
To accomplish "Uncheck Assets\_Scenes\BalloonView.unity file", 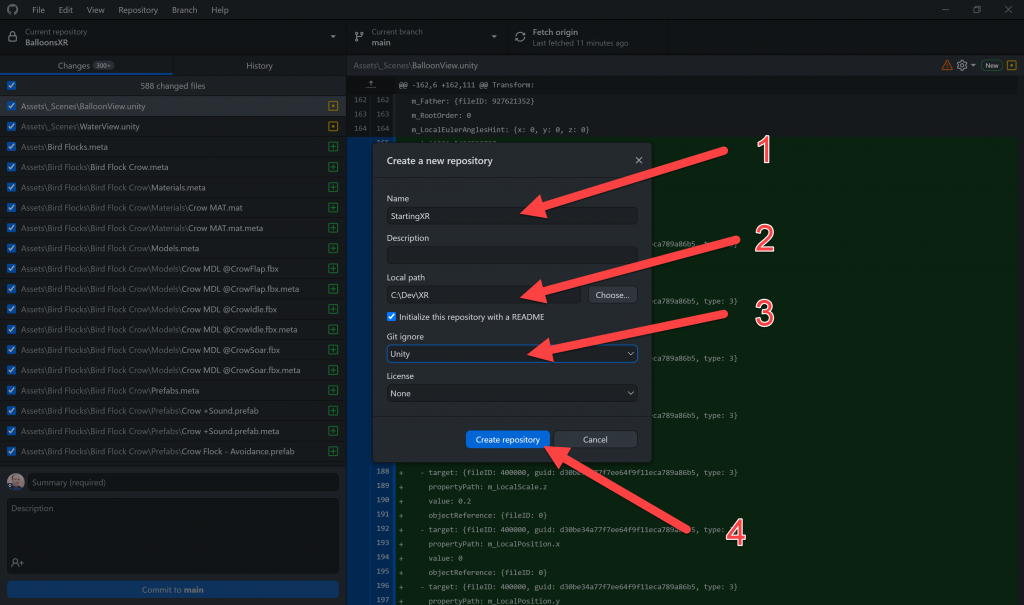I will click(11, 106).
